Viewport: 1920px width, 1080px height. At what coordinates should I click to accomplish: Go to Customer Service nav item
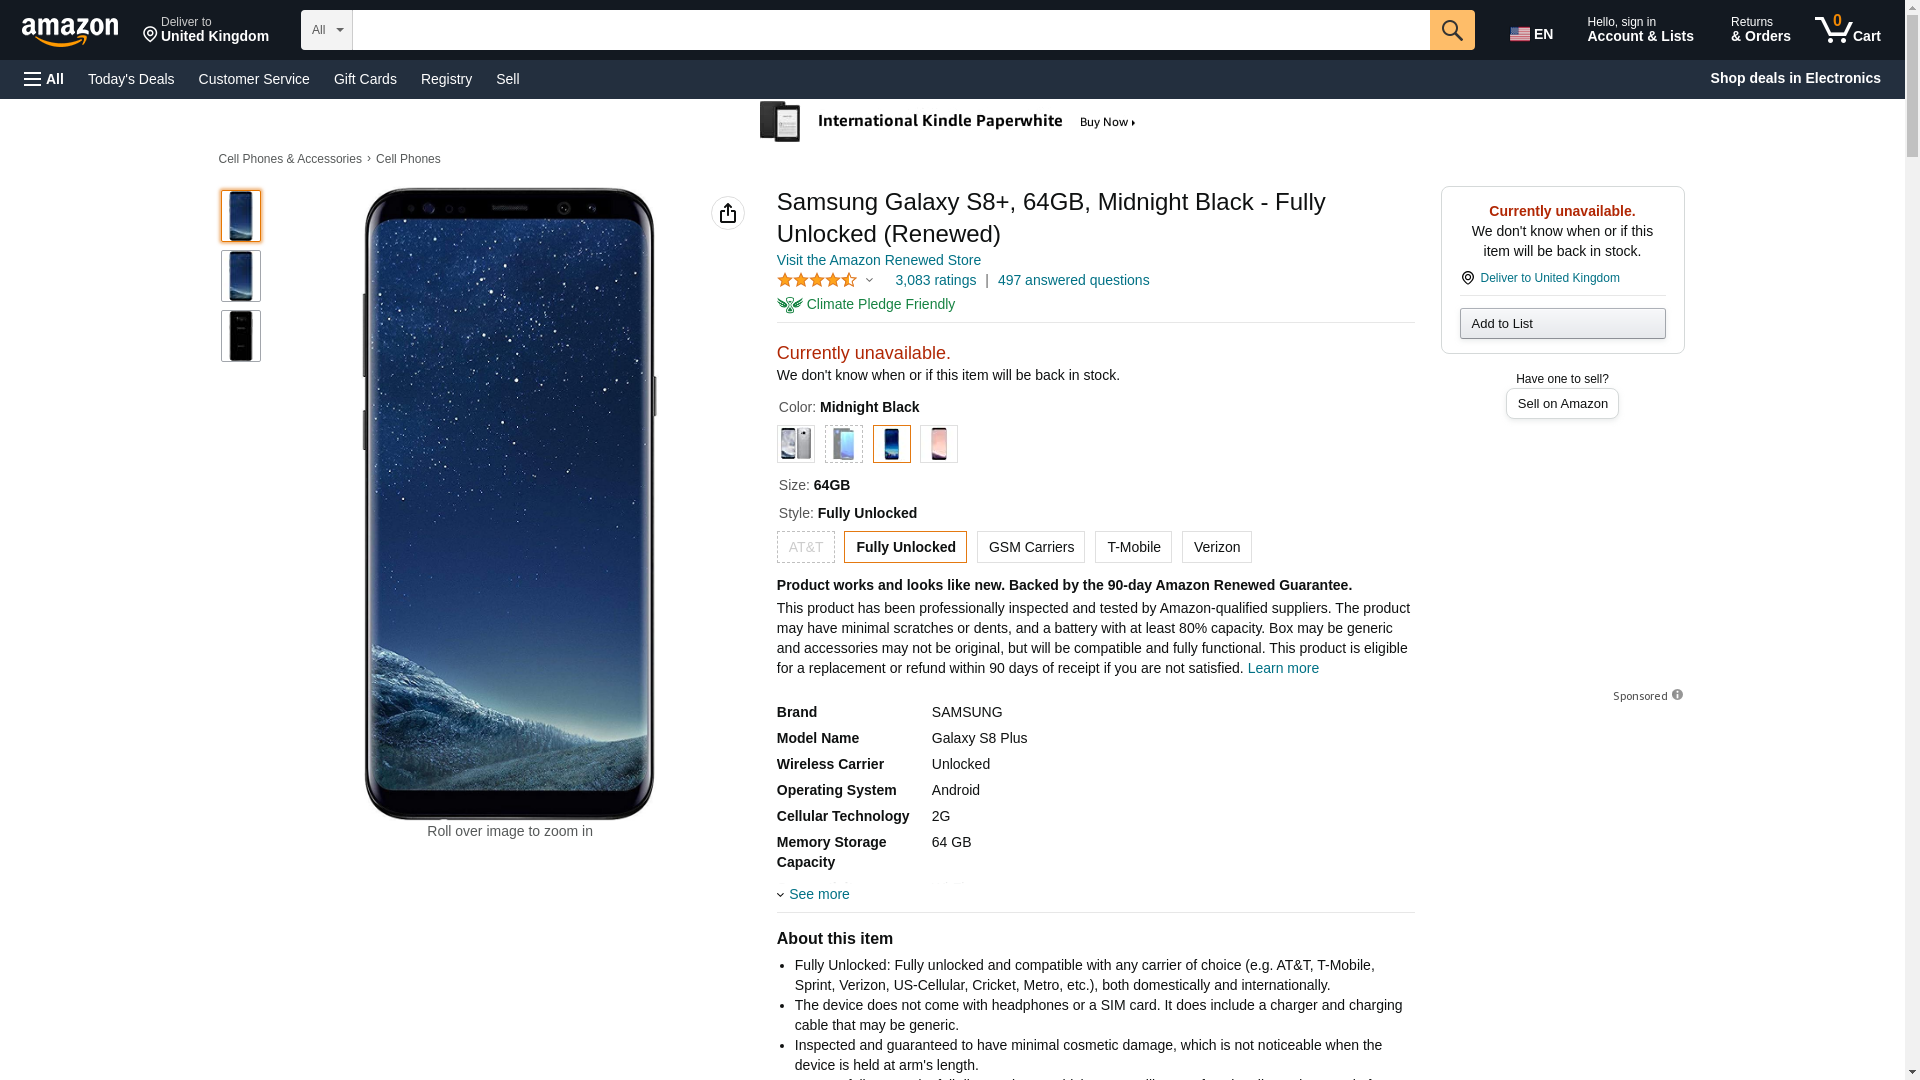254,79
